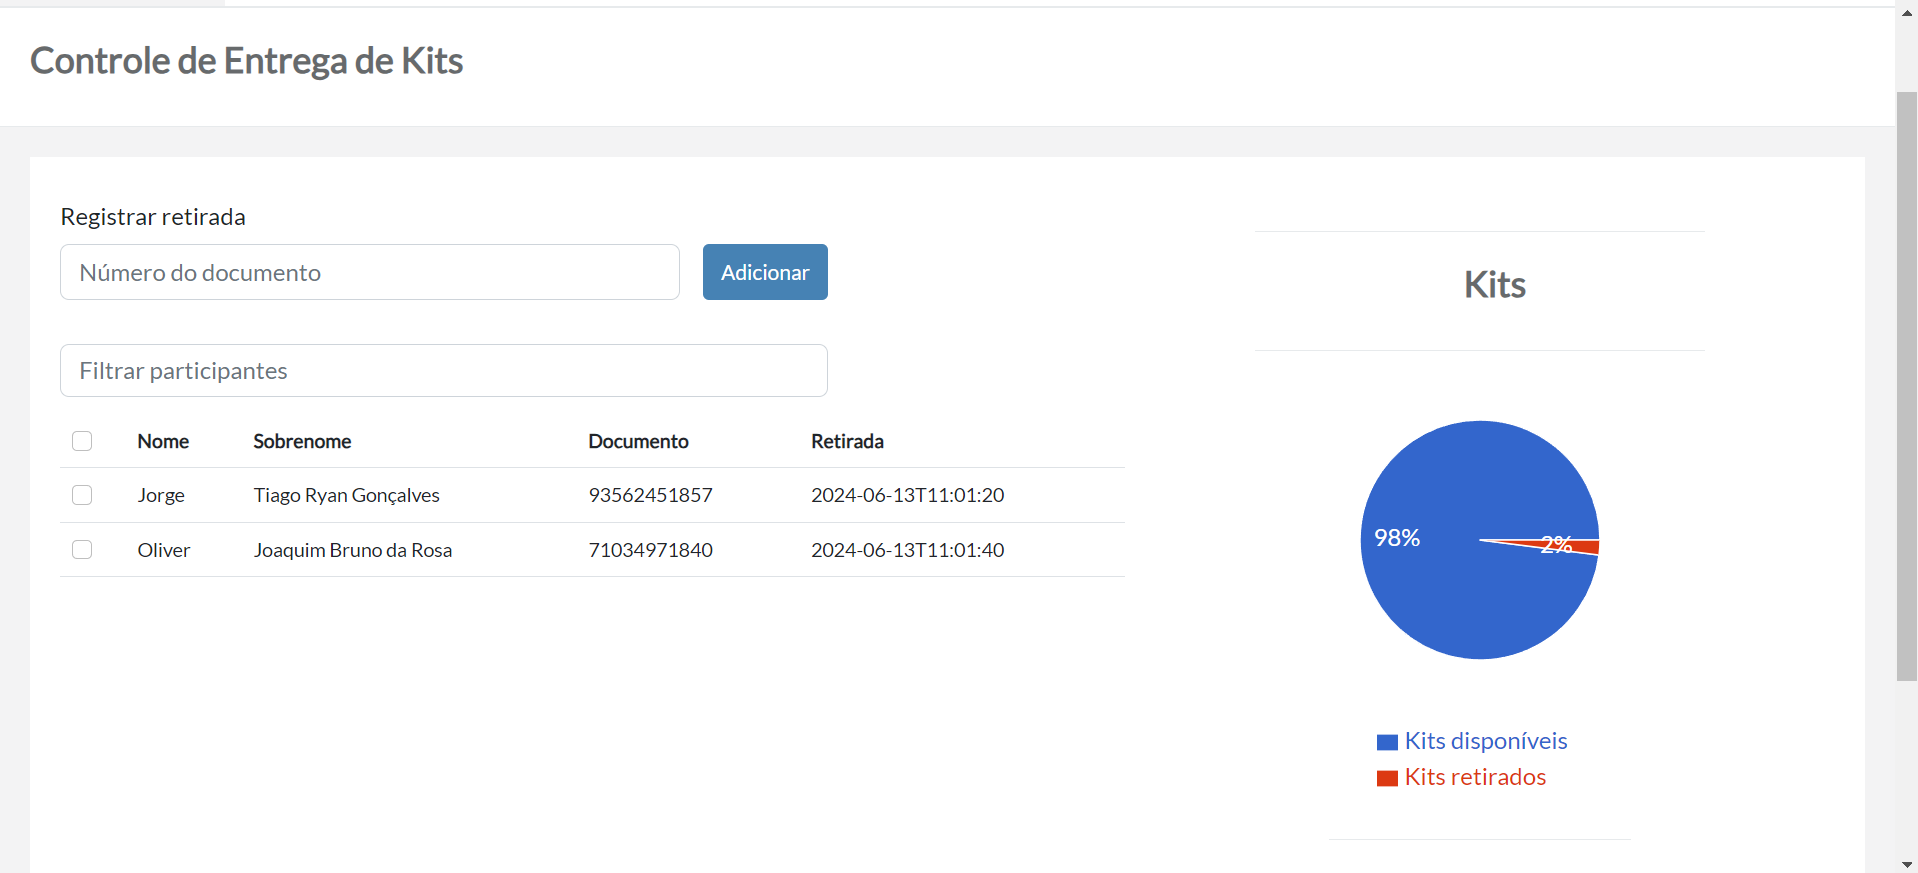Screen dimensions: 1918x873
Task: Click the blue Kits disponíveis legend swatch
Action: (x=1387, y=742)
